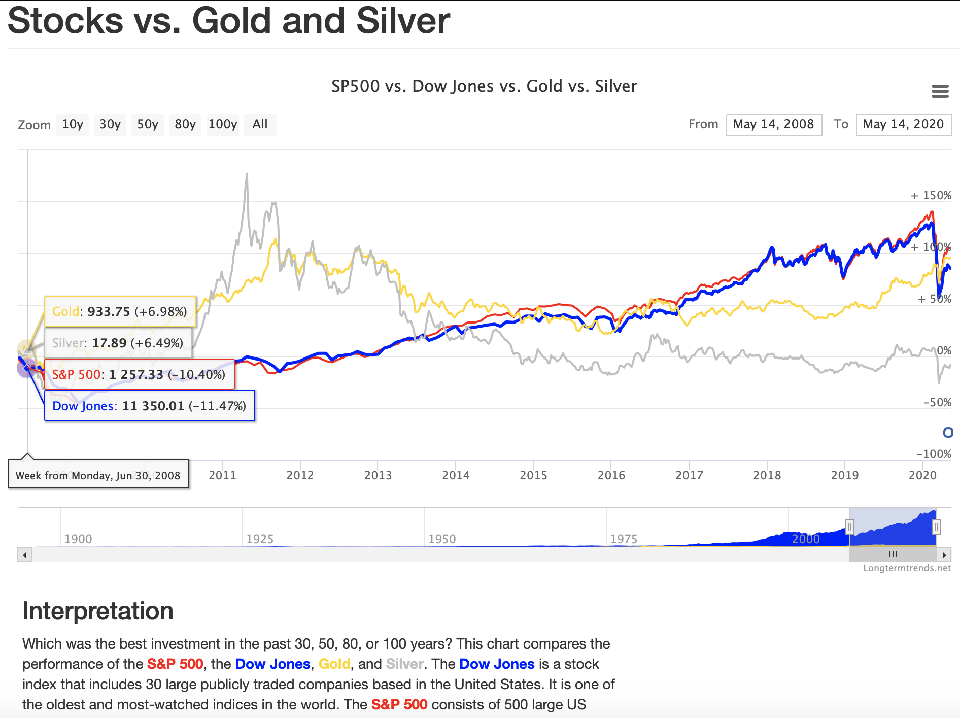Open the chart context hamburger menu
The width and height of the screenshot is (960, 718).
click(939, 92)
